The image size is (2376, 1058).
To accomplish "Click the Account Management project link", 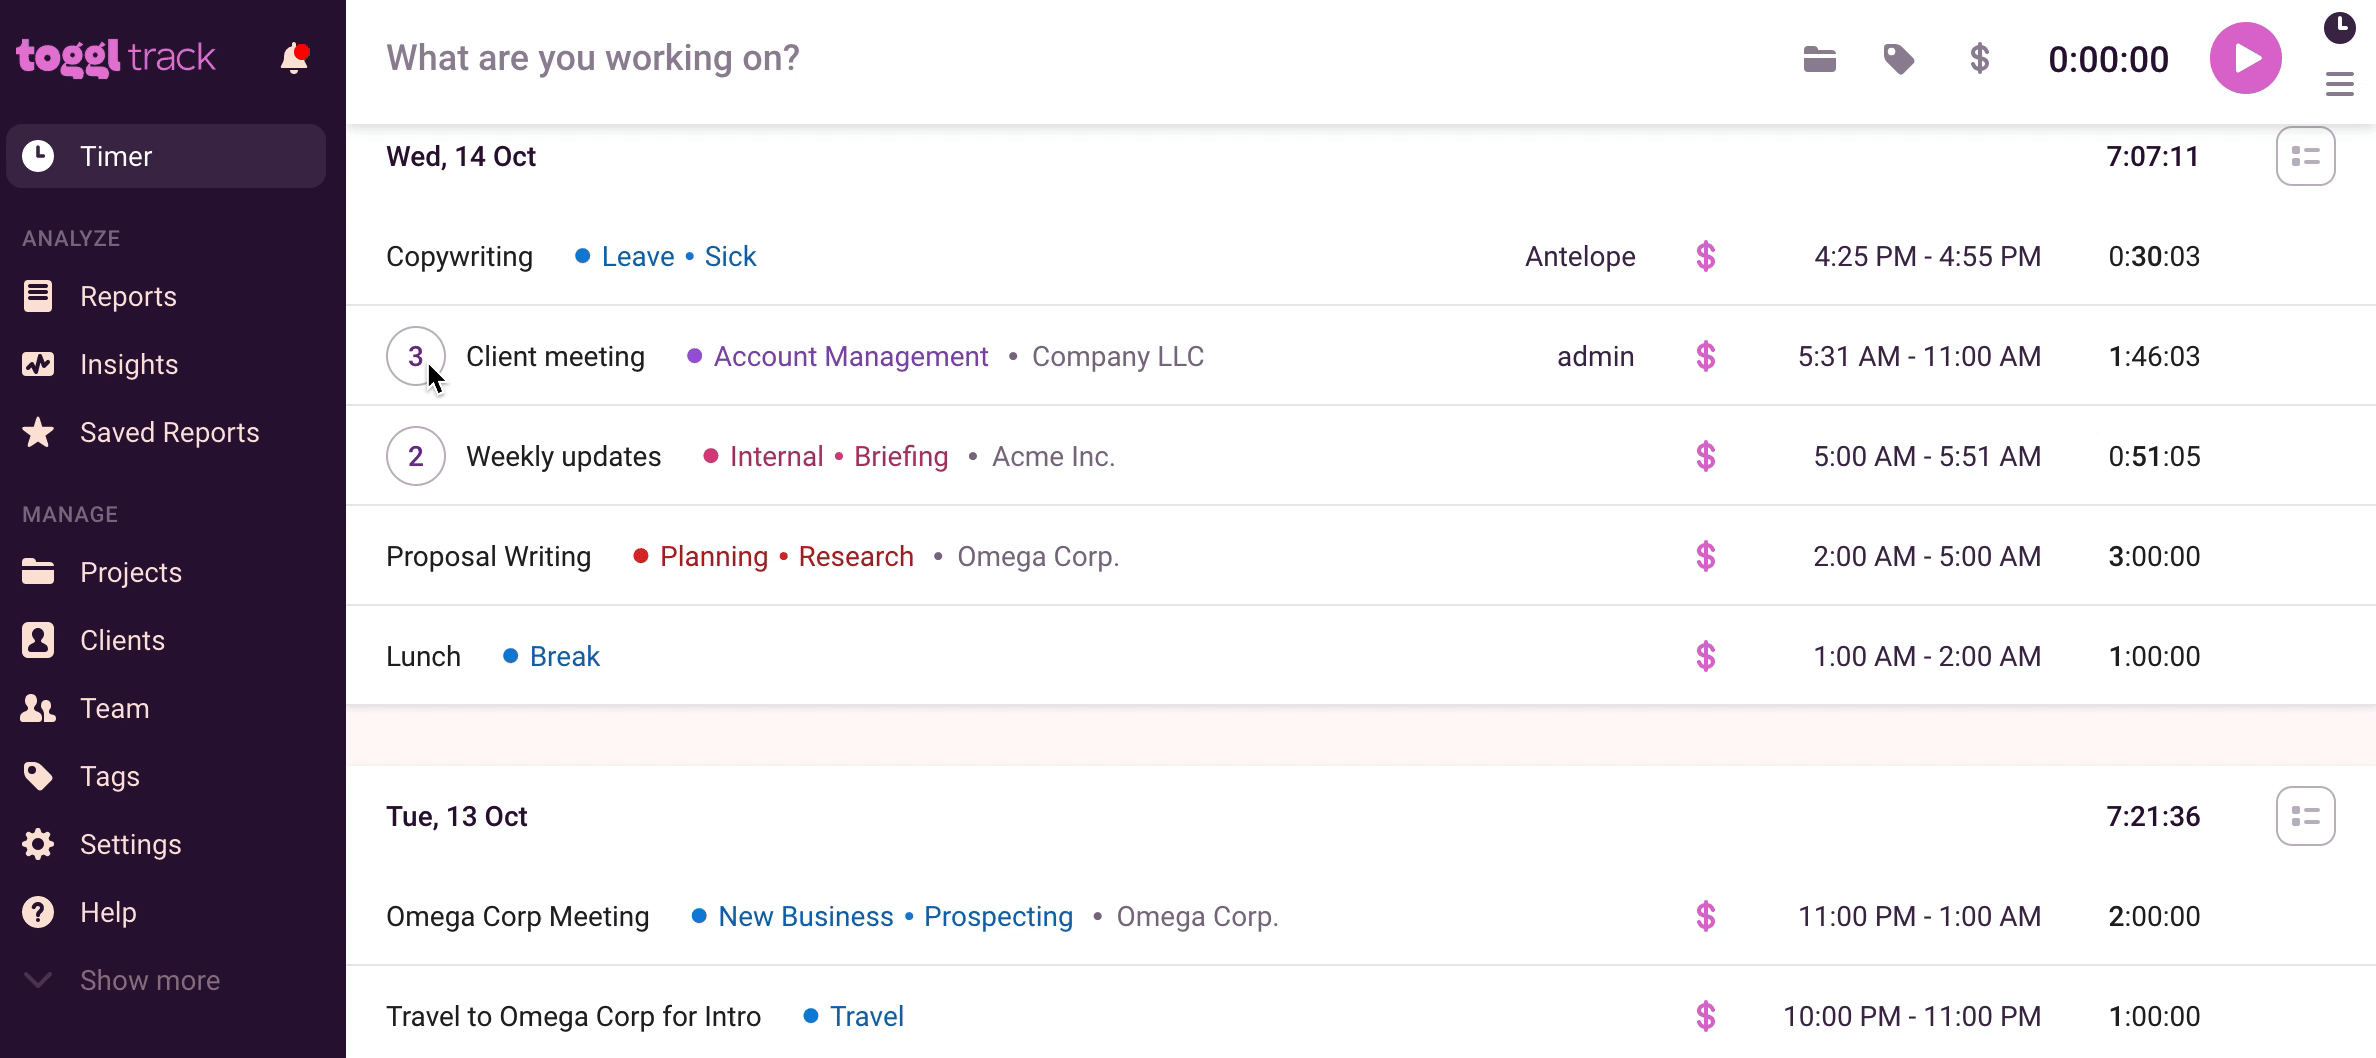I will pos(850,357).
